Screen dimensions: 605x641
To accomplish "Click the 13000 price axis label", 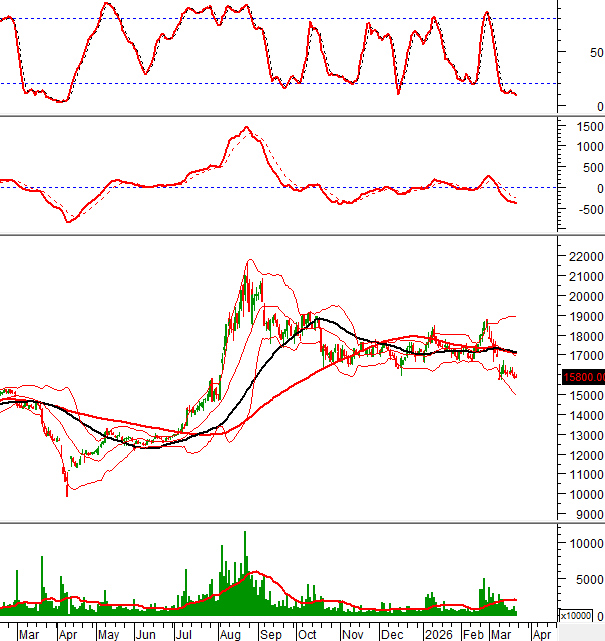I will coord(582,435).
